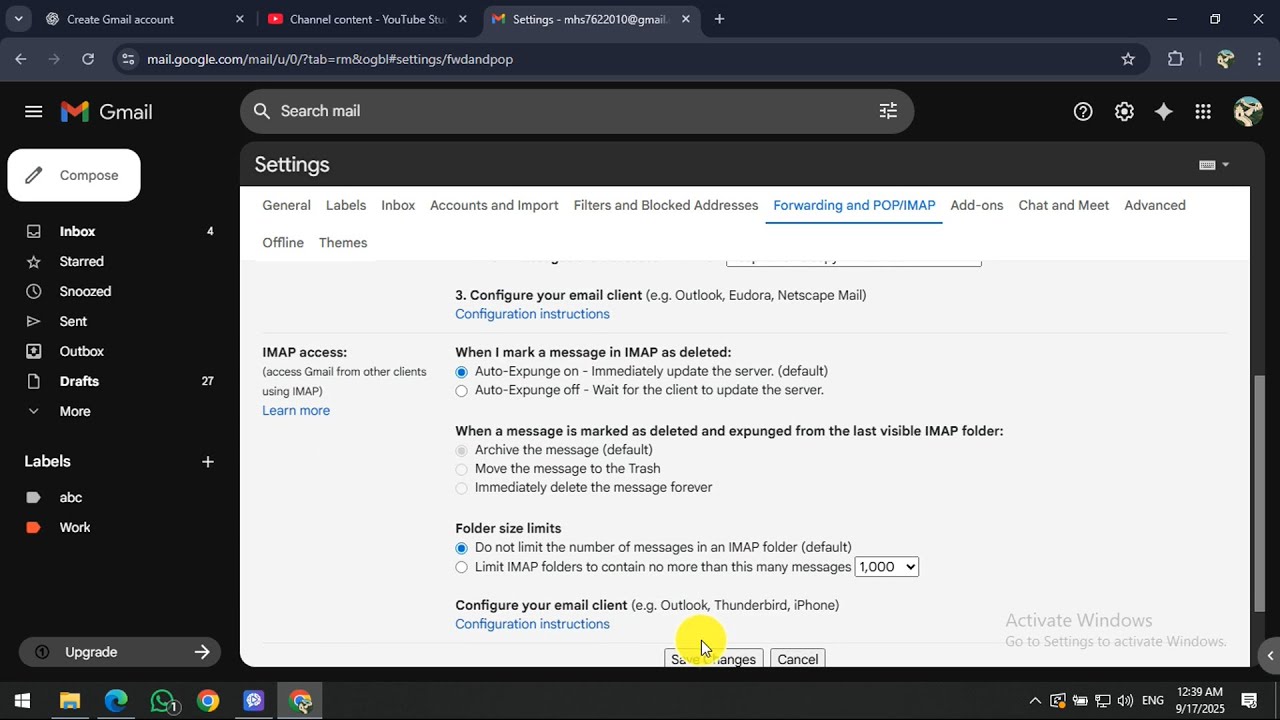
Task: Open the Gmail main menu hamburger icon
Action: (33, 112)
